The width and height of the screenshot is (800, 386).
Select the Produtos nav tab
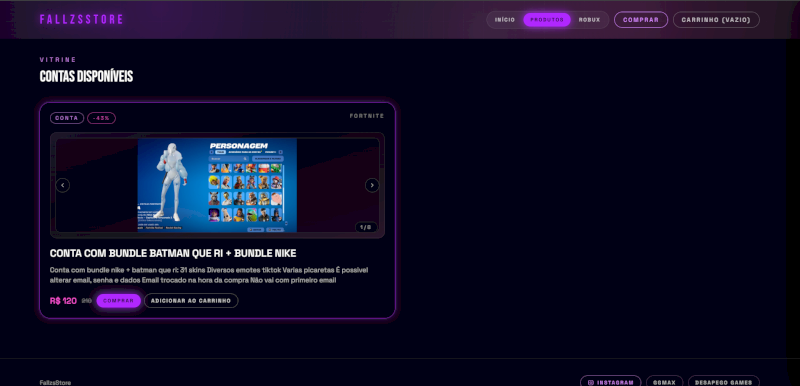tap(547, 20)
